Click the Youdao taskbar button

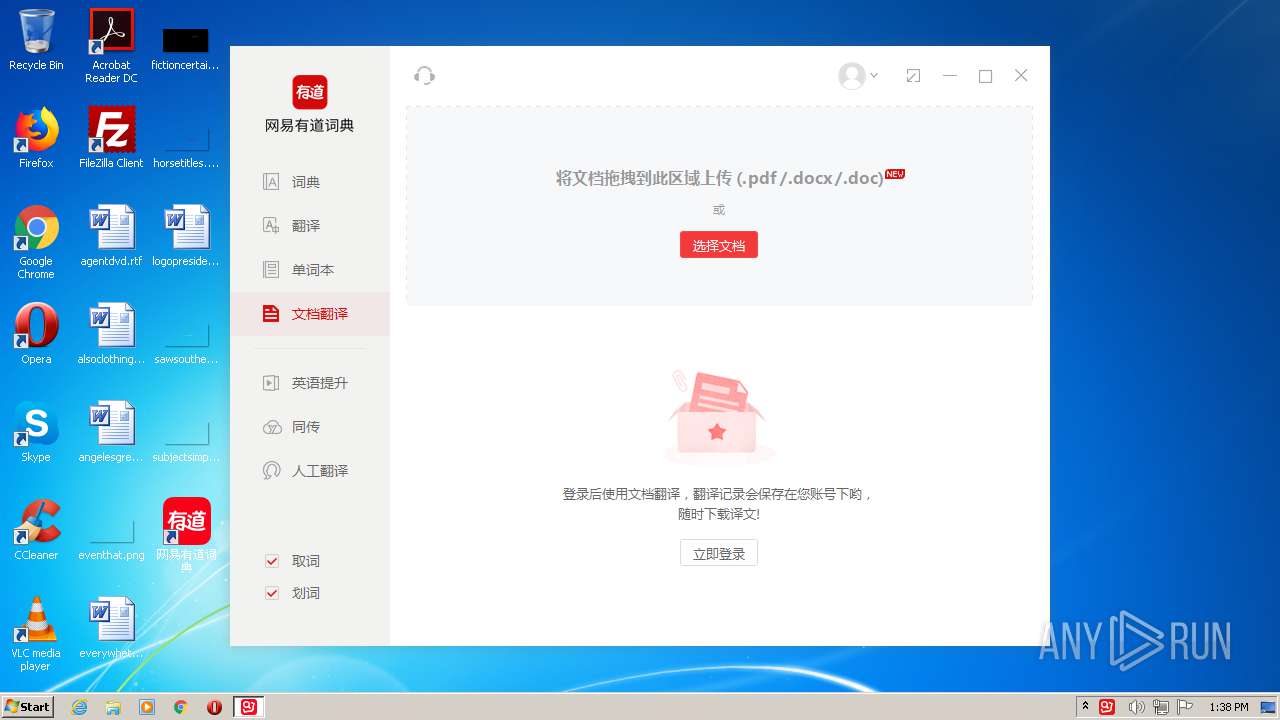point(249,707)
